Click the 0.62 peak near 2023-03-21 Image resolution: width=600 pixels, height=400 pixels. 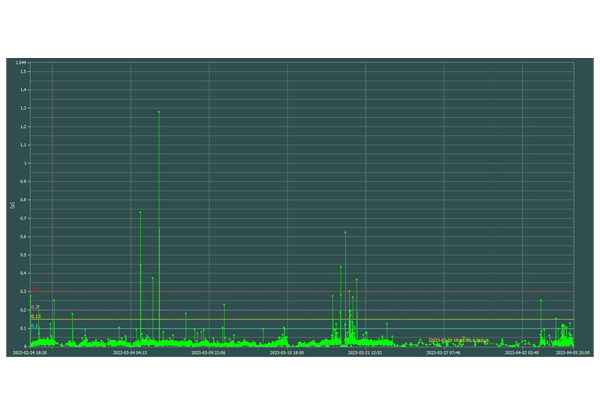(x=345, y=232)
